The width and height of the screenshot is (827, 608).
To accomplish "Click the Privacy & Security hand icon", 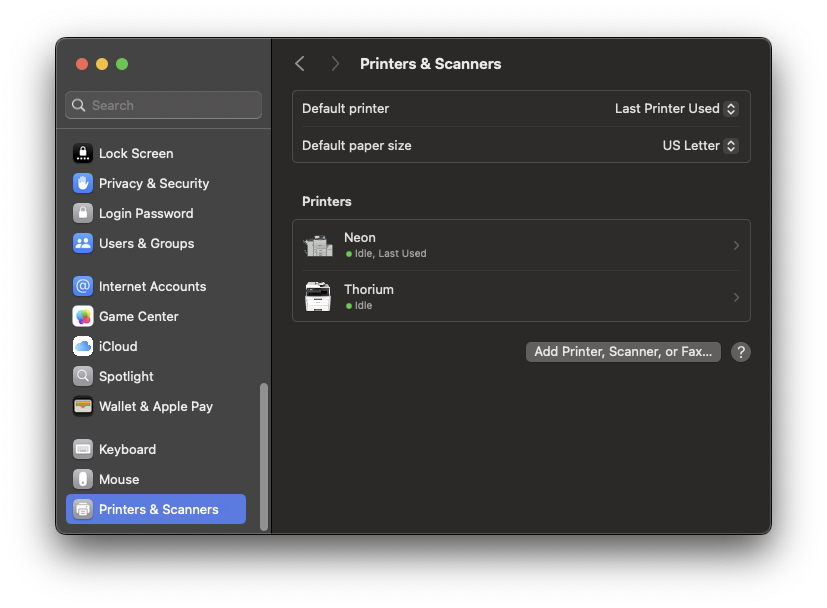I will point(83,184).
